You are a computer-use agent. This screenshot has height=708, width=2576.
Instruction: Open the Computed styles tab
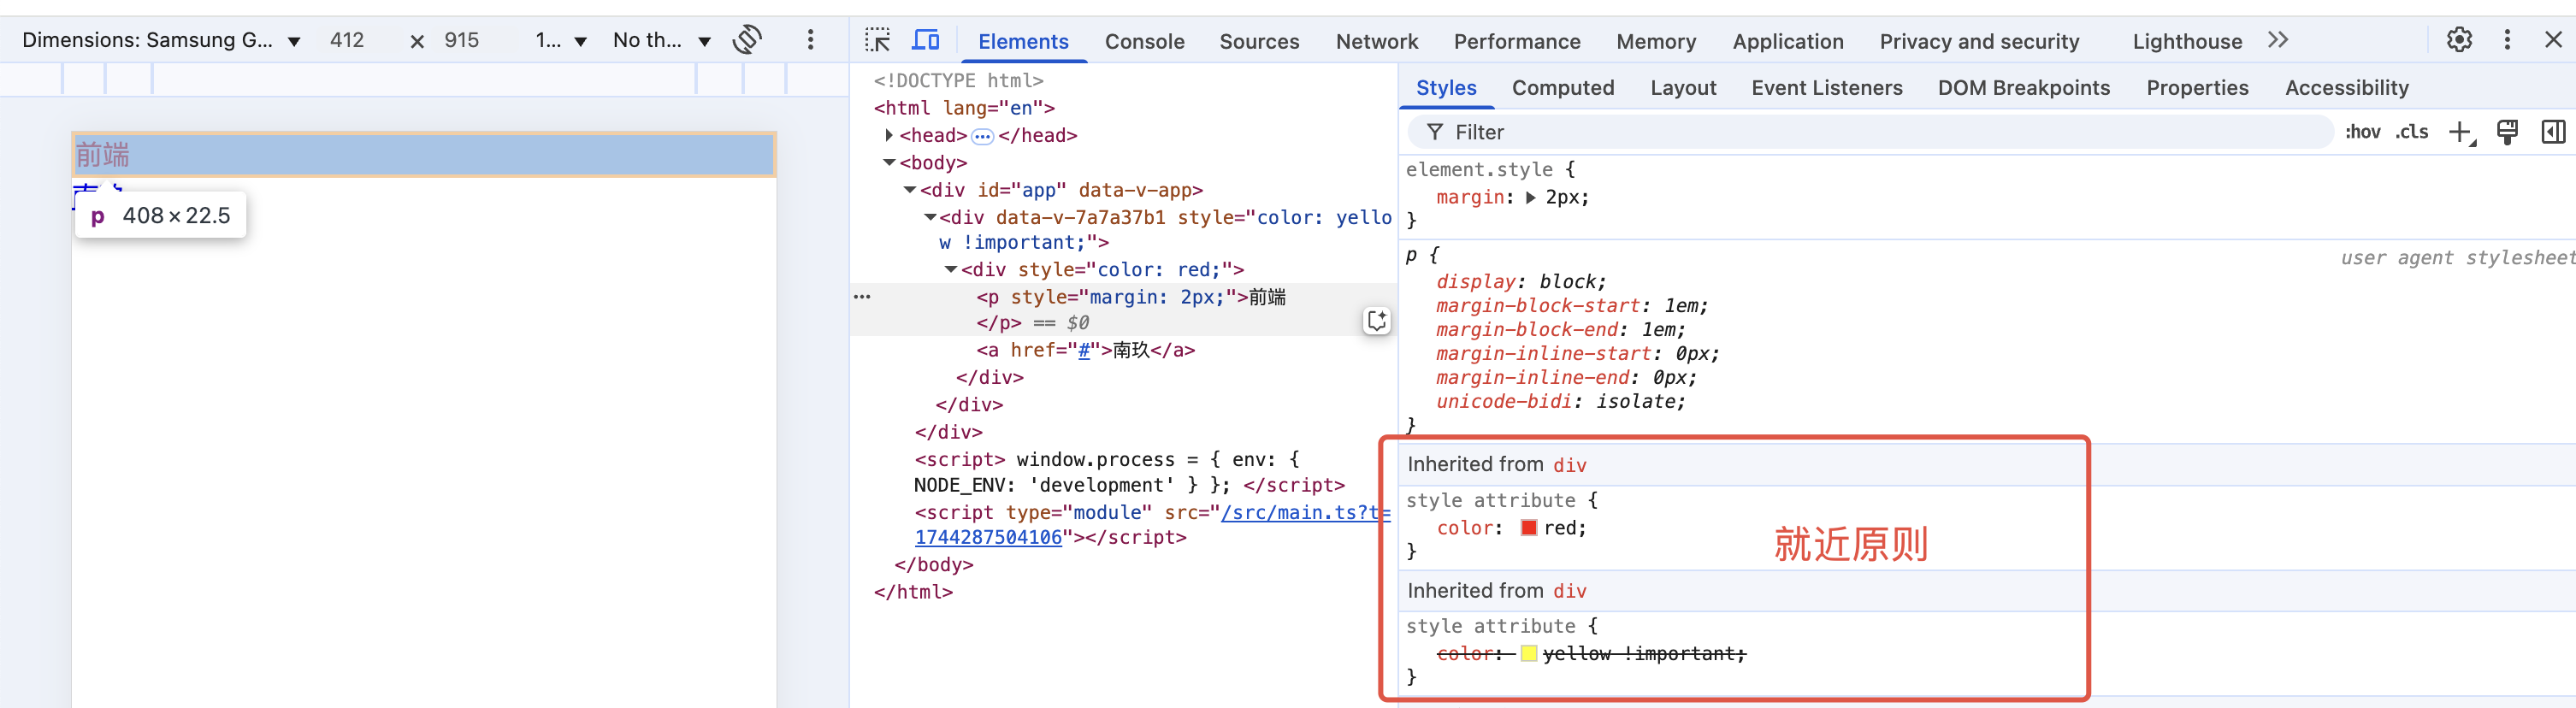pyautogui.click(x=1562, y=88)
